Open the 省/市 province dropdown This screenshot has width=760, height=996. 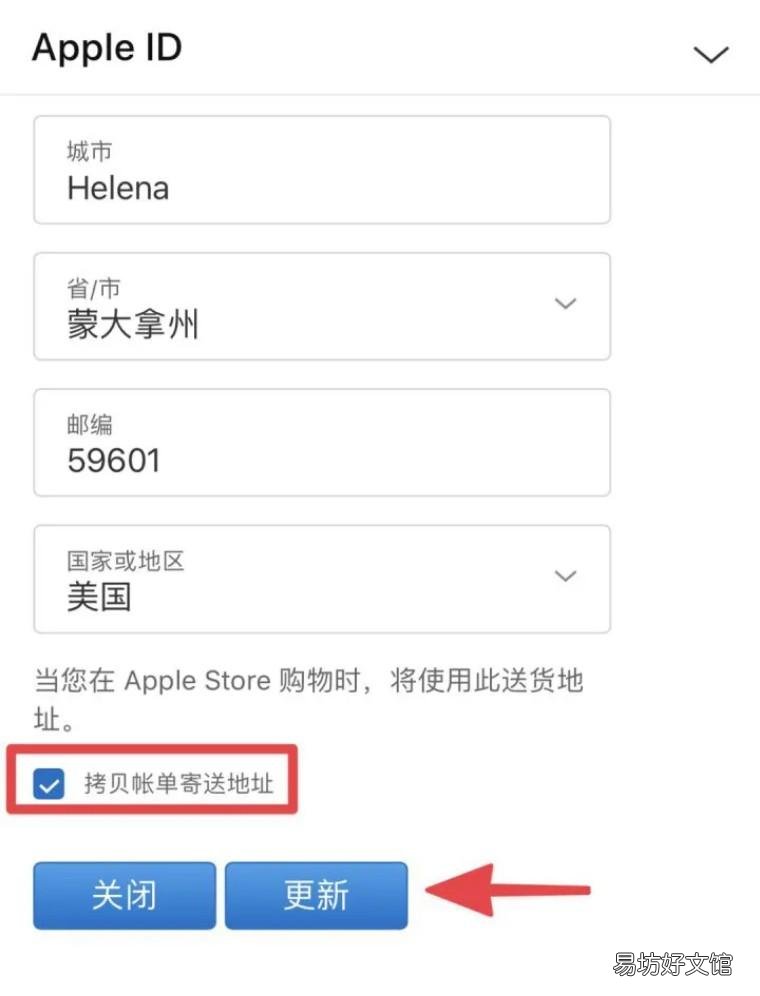566,304
